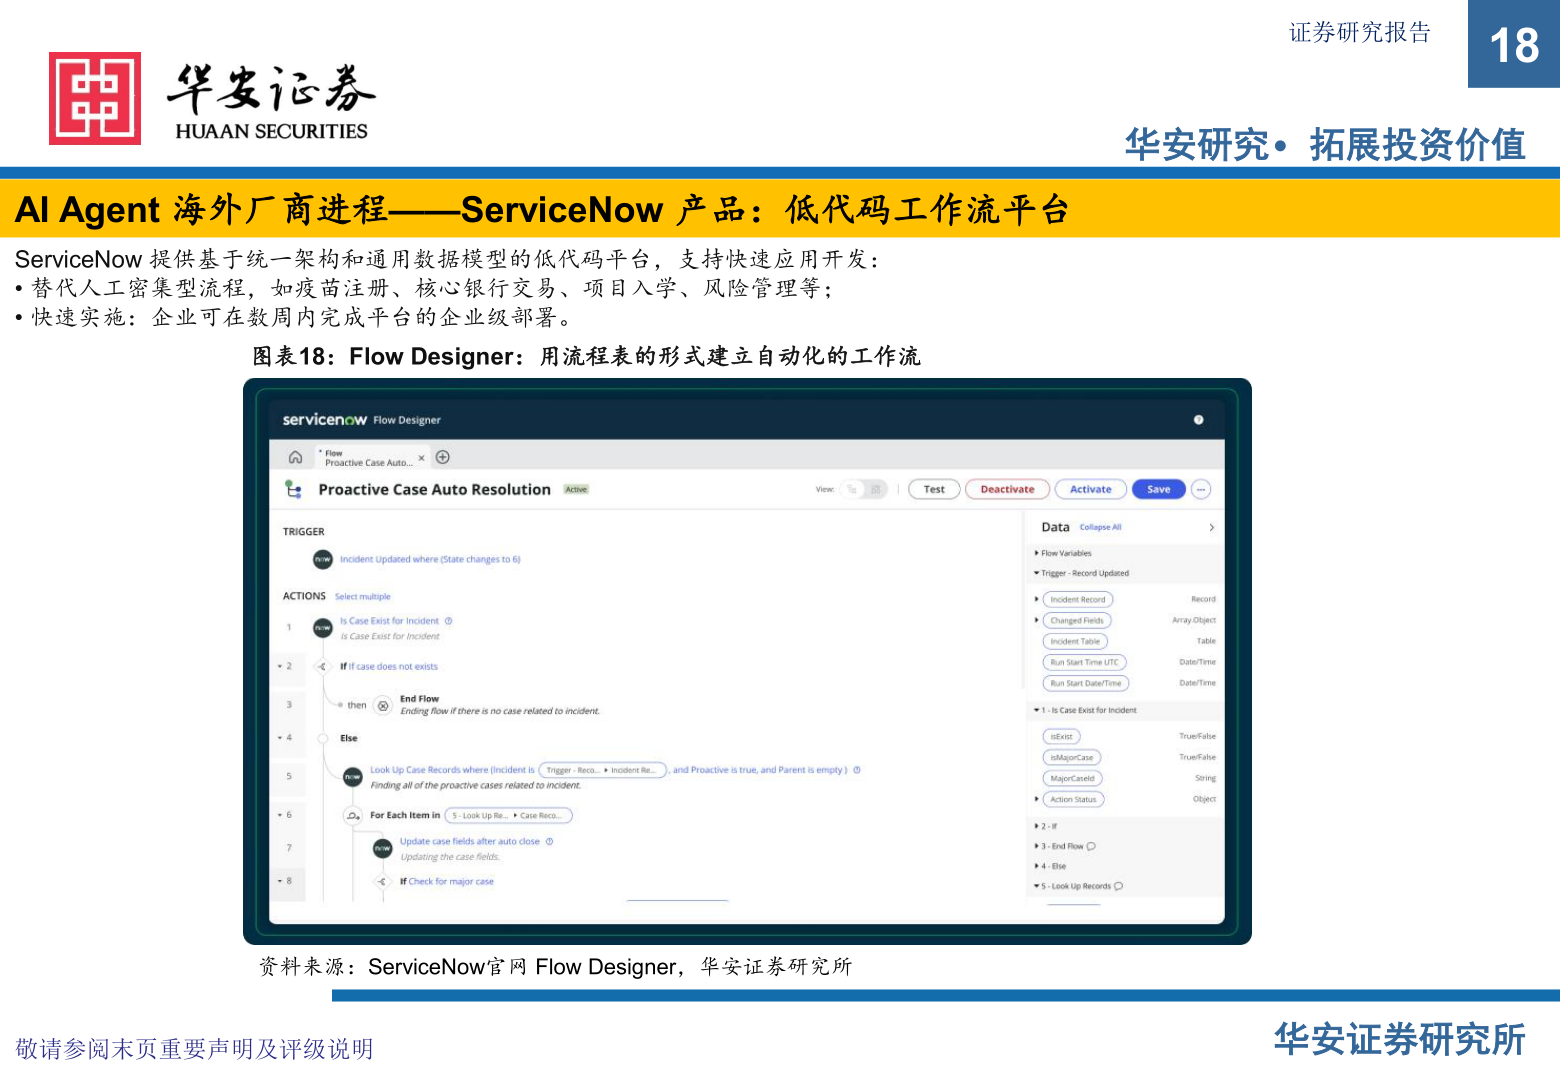Image resolution: width=1560 pixels, height=1080 pixels.
Task: Click the Else step node circle
Action: click(322, 738)
